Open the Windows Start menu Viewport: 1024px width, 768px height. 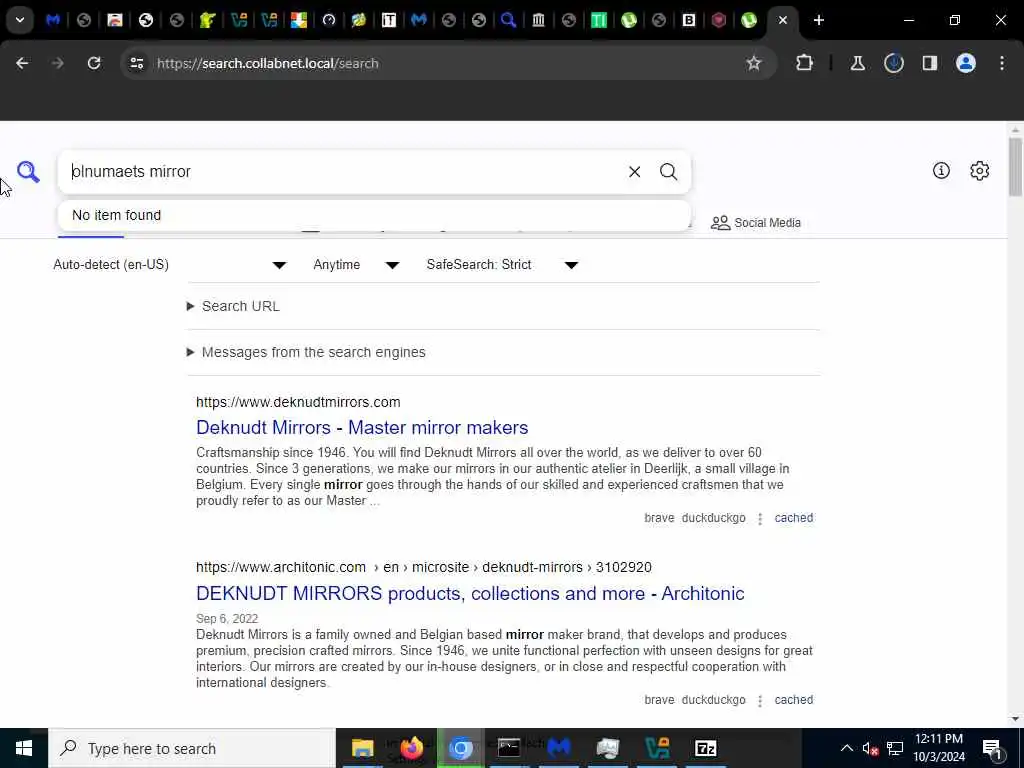pos(24,748)
